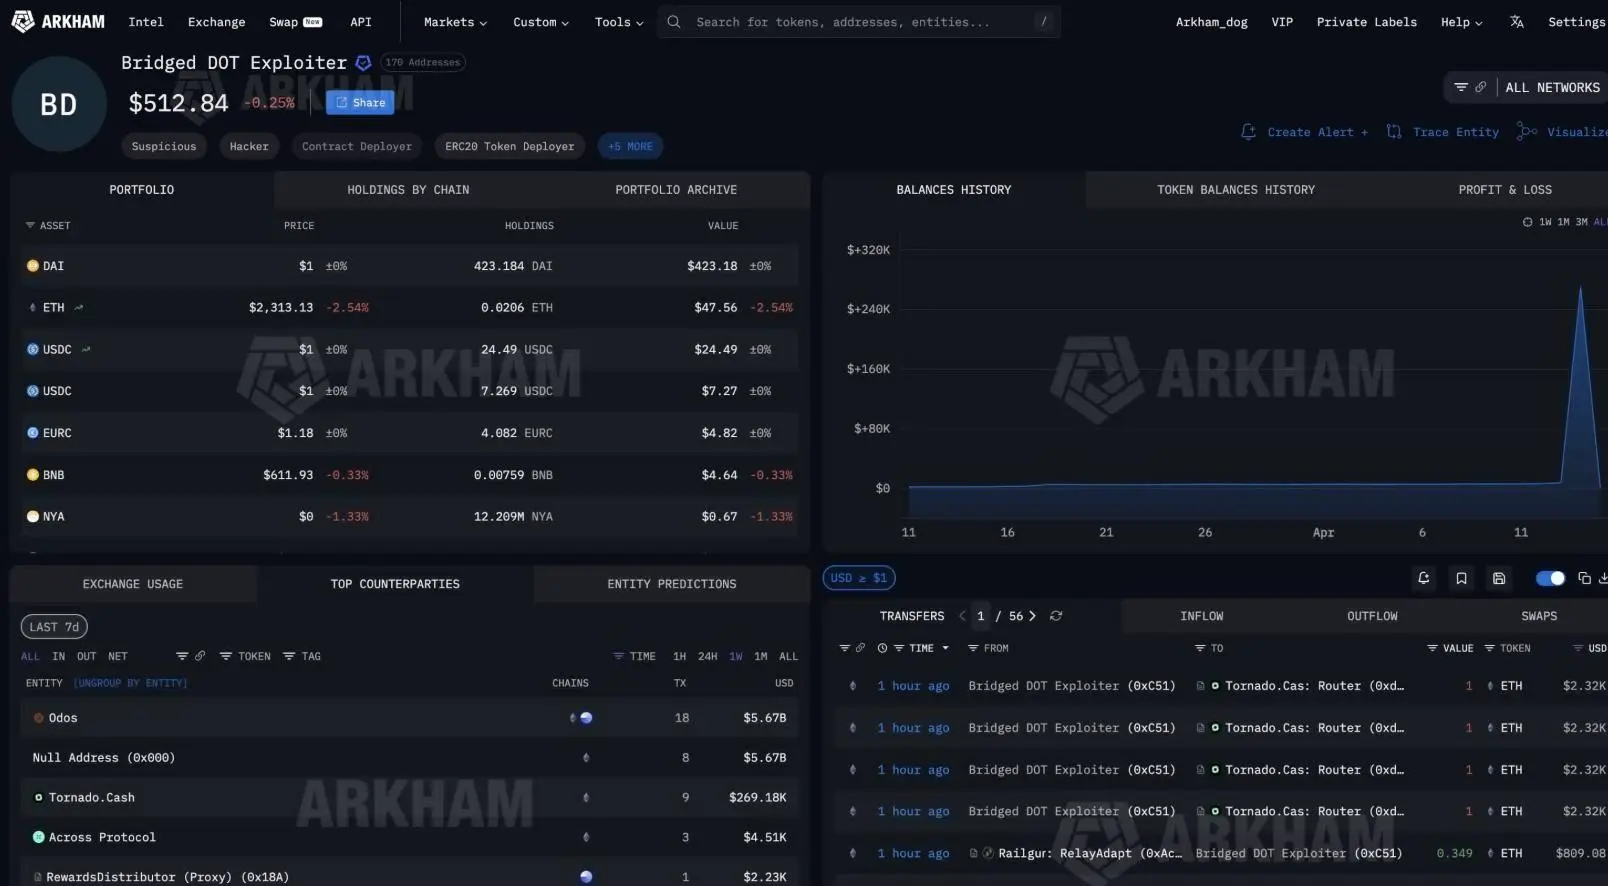
Task: Click the search magnifier icon
Action: 674,21
